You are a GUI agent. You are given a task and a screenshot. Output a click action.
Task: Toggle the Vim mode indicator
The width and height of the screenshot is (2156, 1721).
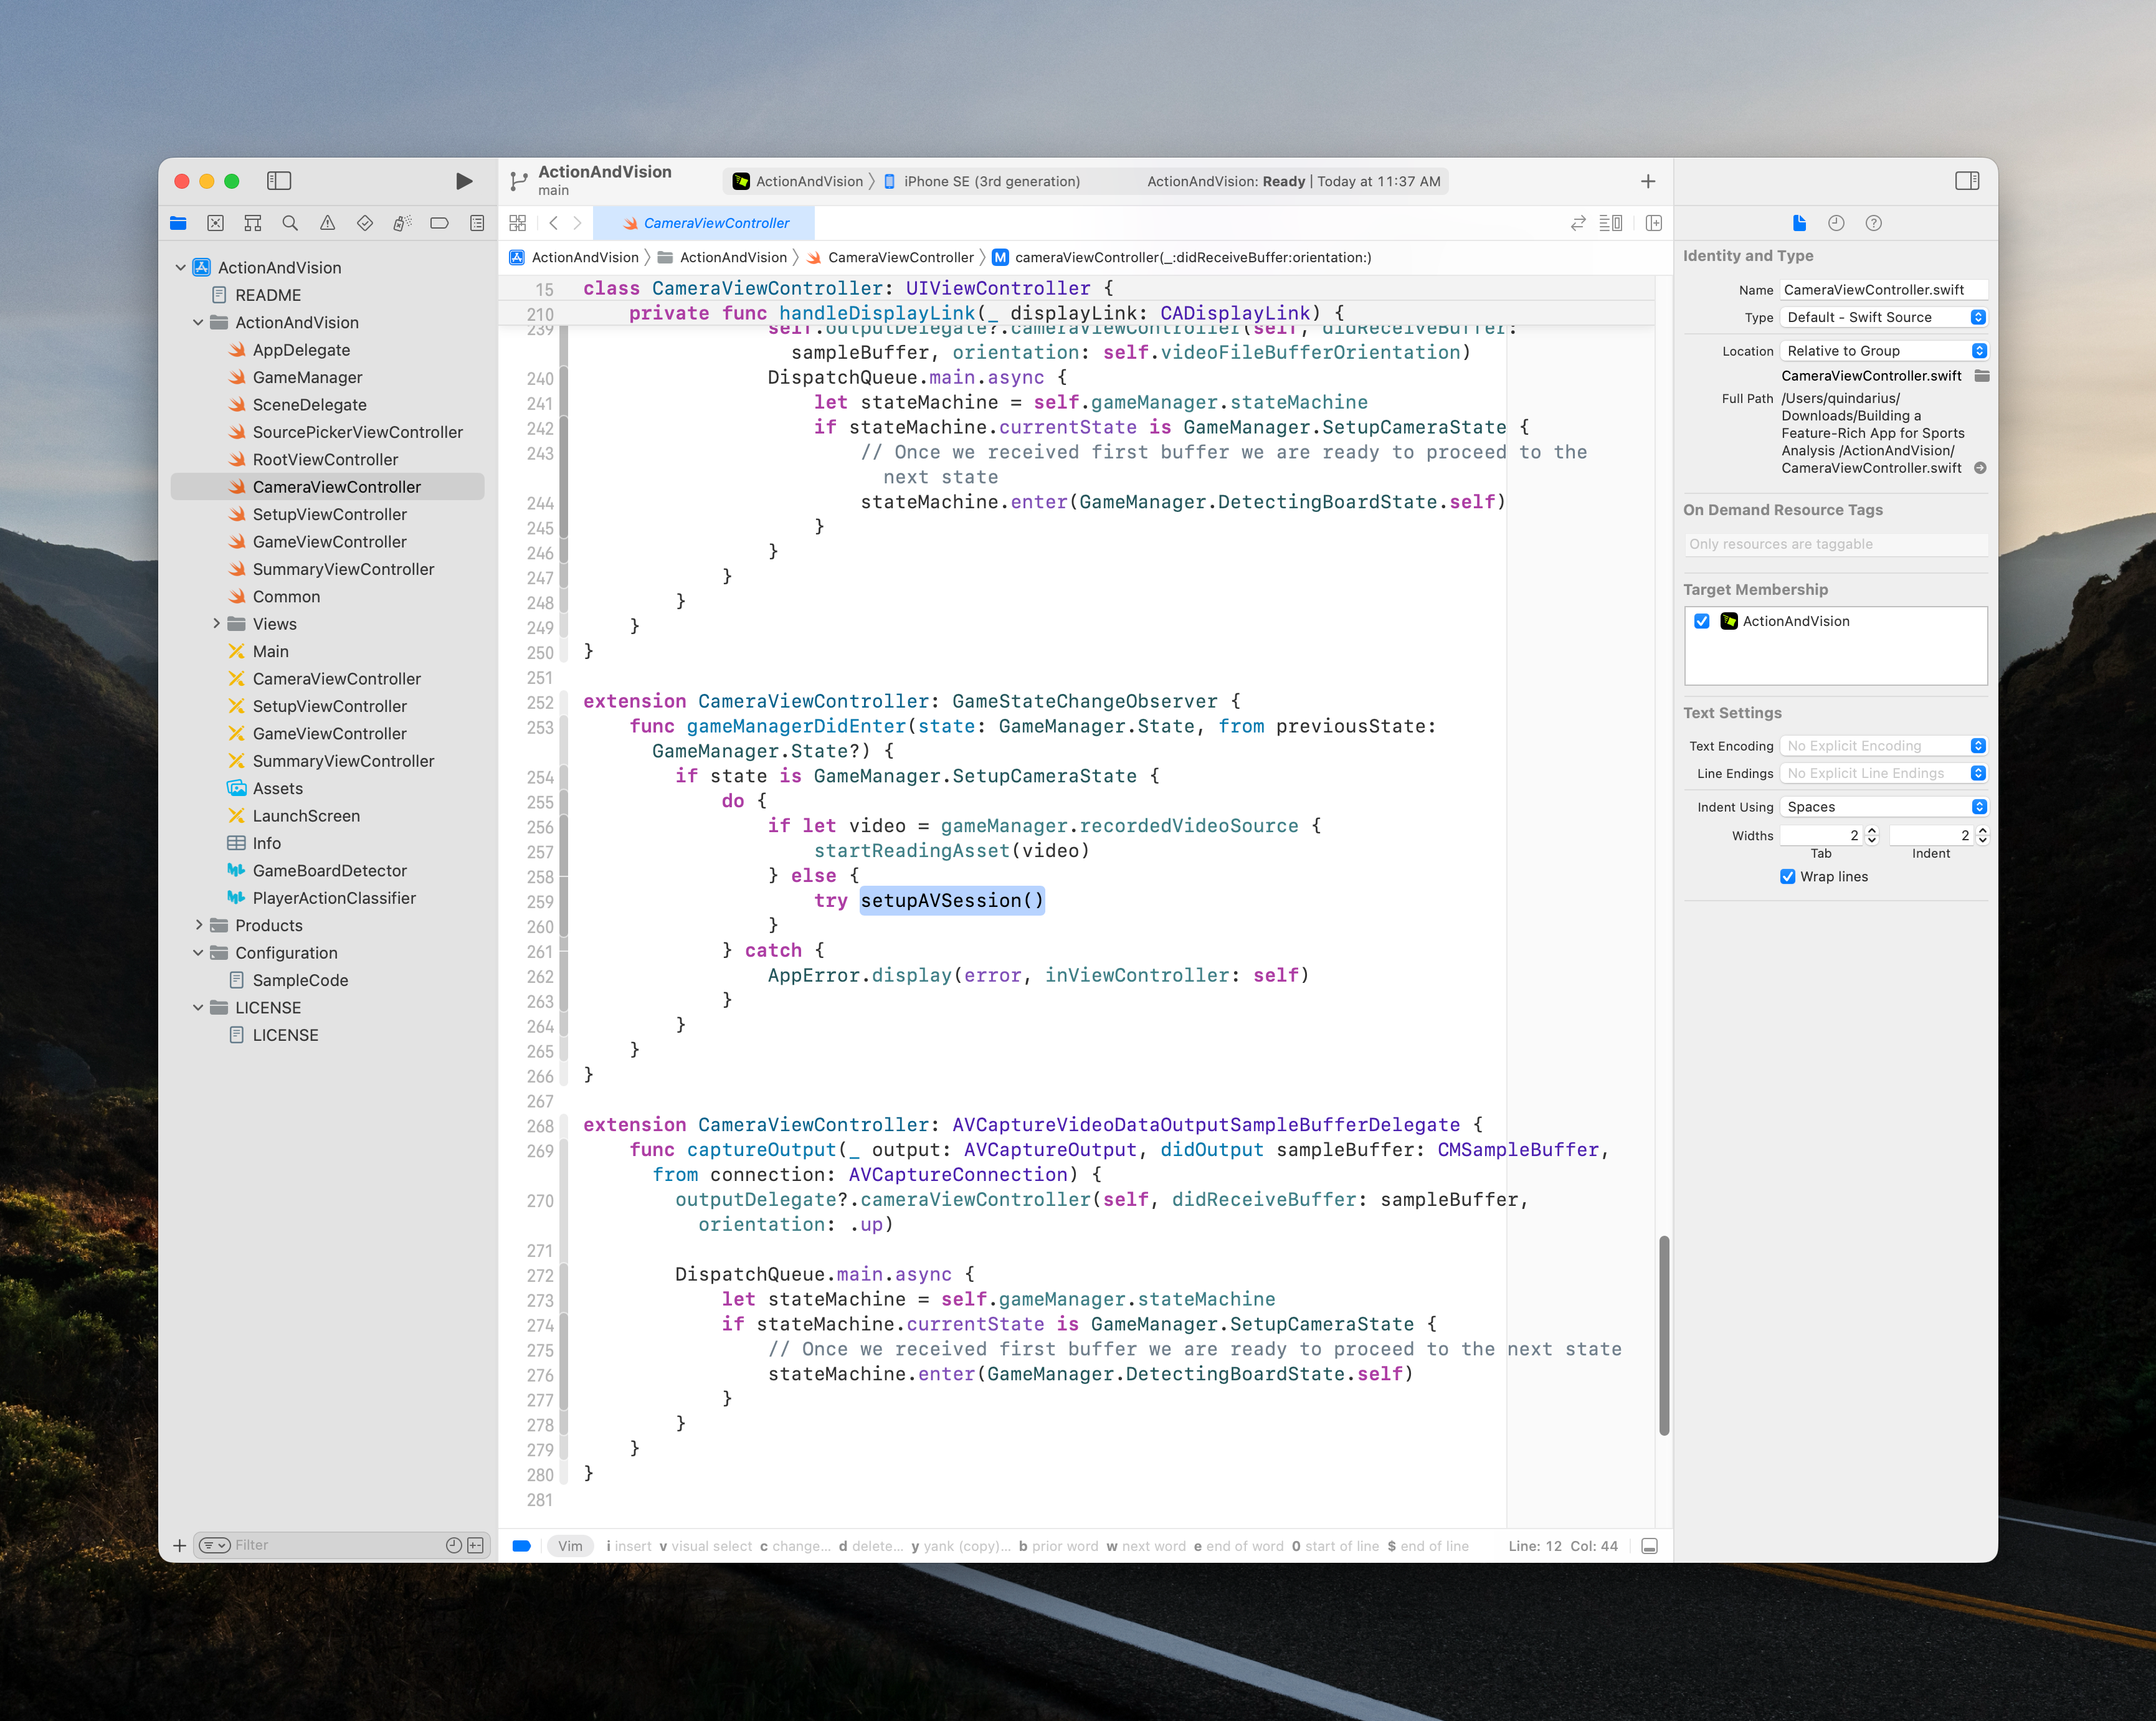coord(570,1545)
